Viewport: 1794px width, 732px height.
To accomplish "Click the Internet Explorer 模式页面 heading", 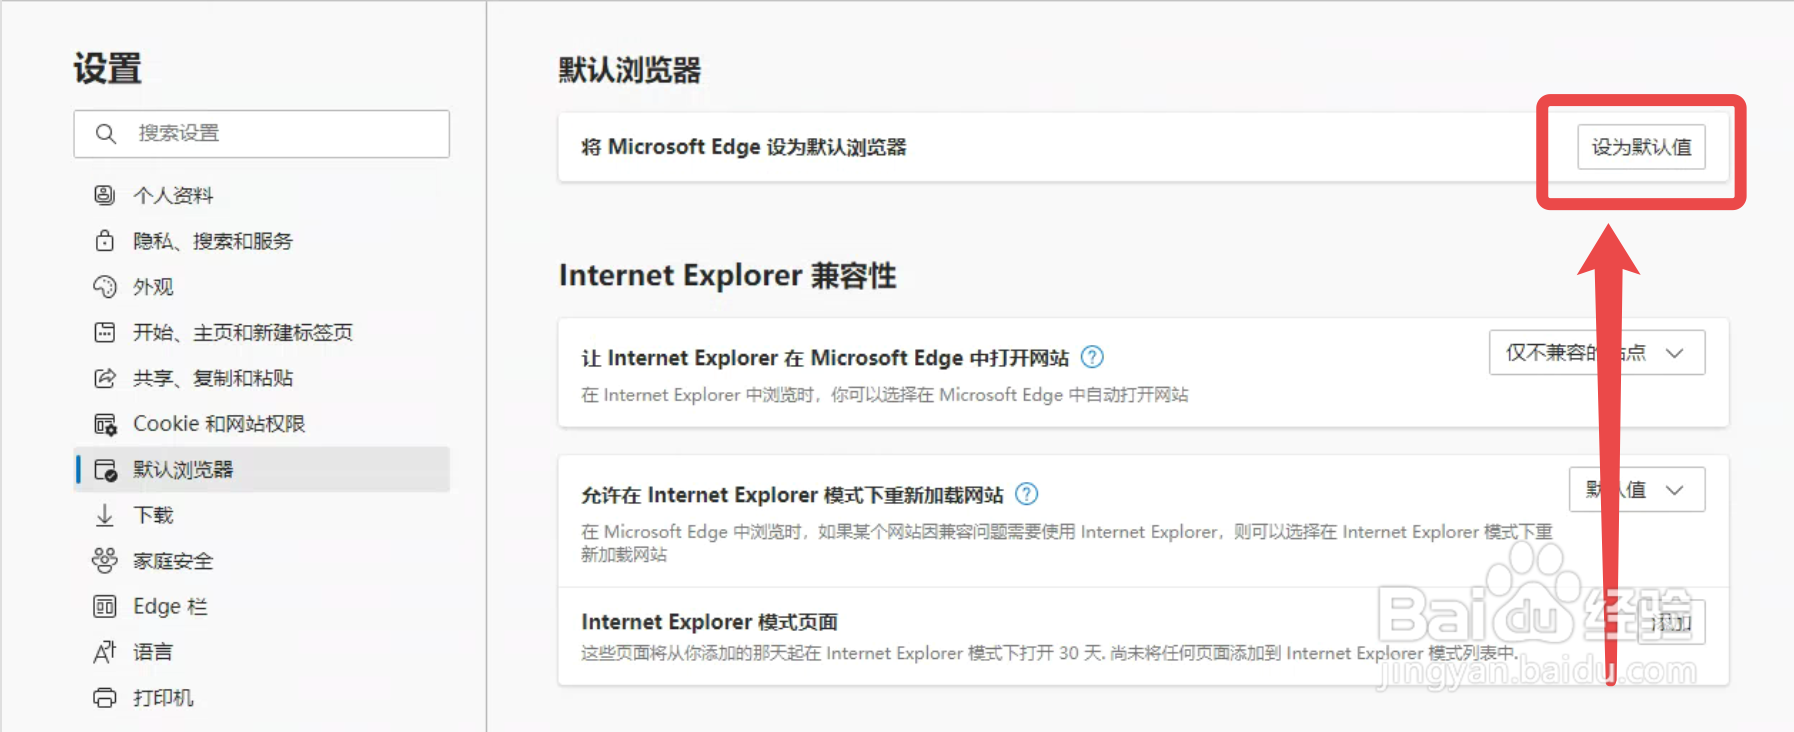I will [710, 622].
